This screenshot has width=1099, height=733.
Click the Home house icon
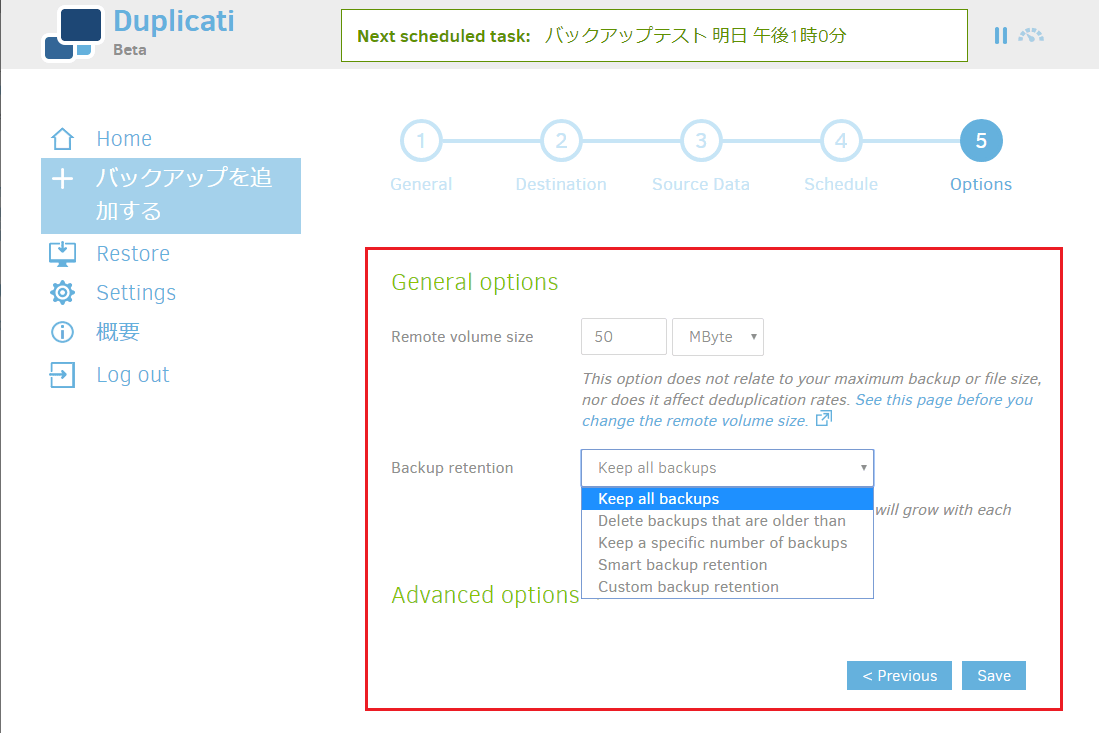62,139
